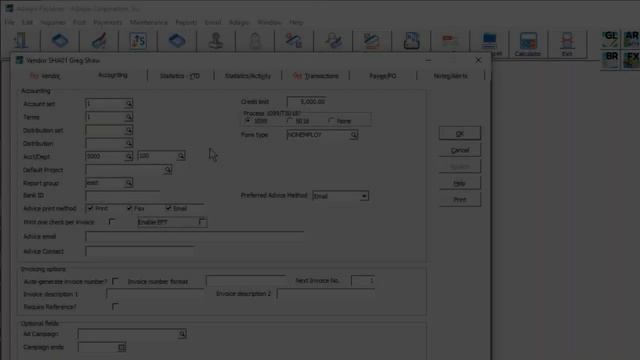This screenshot has height=360, width=640.
Task: Launch the BR module icon
Action: [x=610, y=60]
